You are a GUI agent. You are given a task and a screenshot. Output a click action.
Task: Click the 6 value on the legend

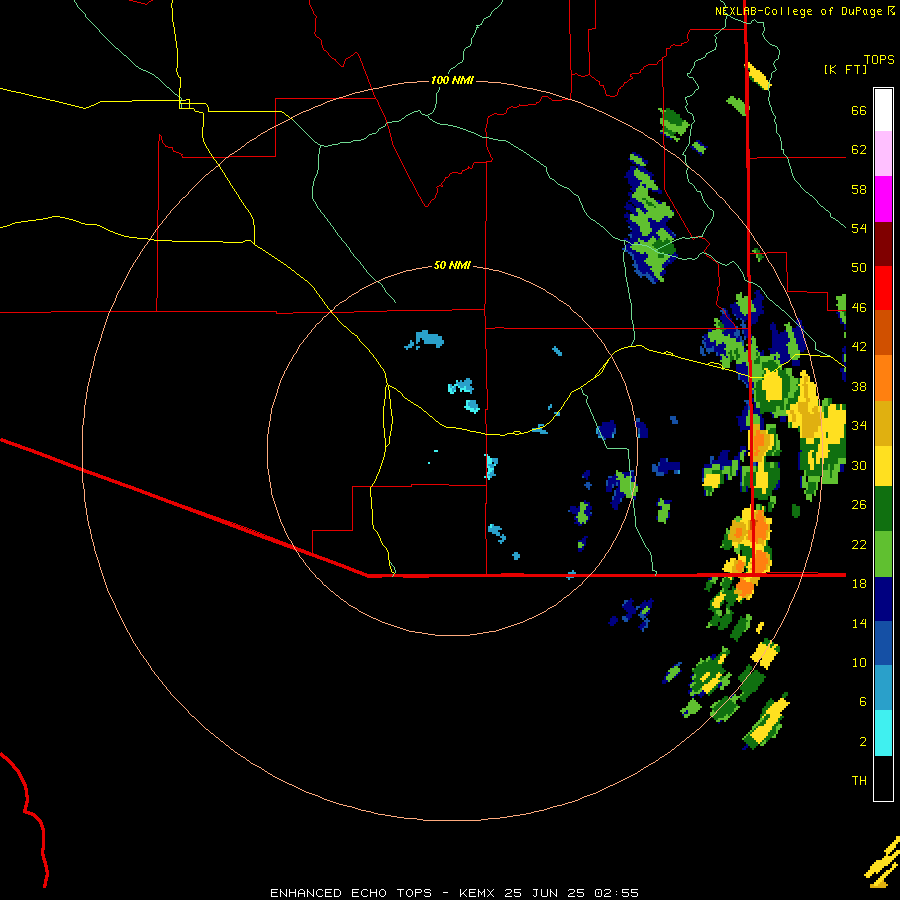[863, 702]
